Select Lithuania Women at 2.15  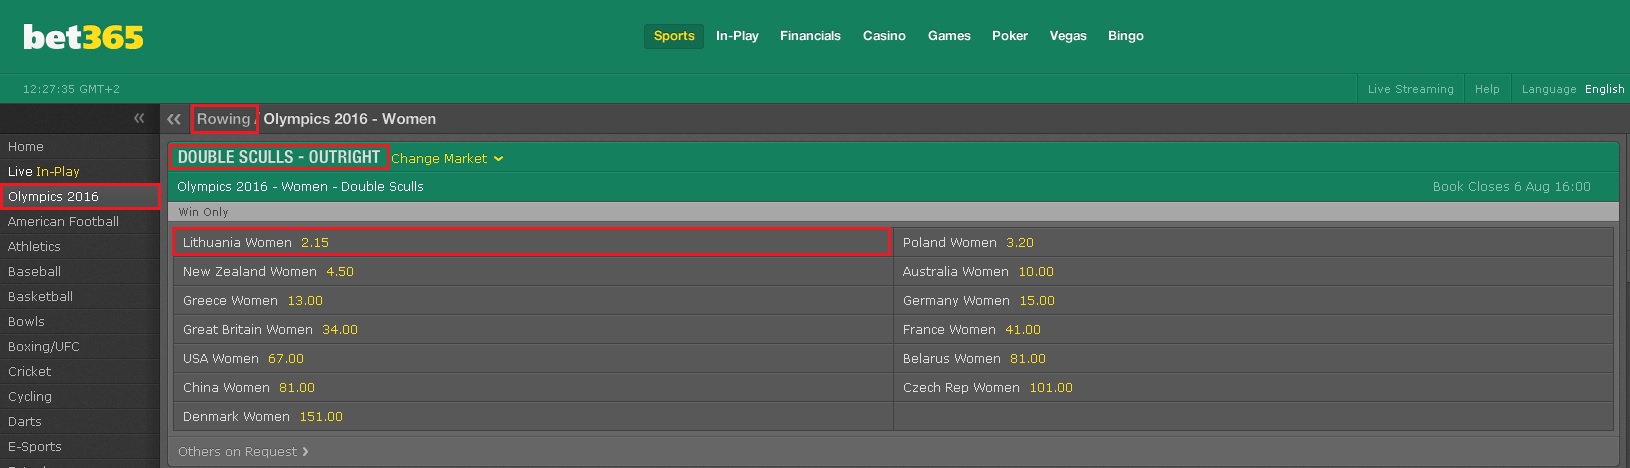tap(532, 242)
